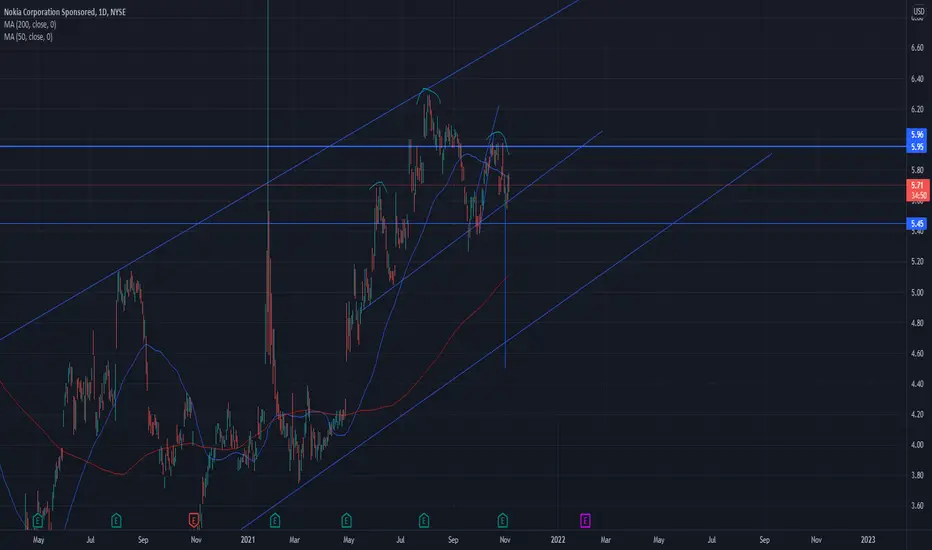
Task: Click the 4.00 price axis label
Action: [x=917, y=445]
